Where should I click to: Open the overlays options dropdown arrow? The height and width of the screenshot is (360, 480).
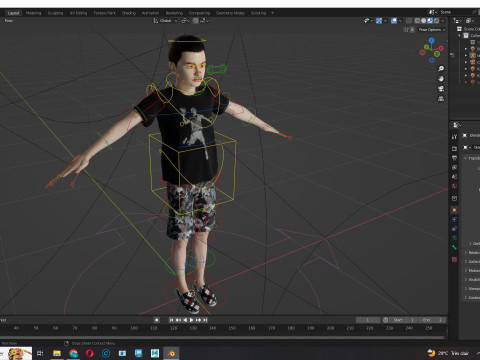401,21
